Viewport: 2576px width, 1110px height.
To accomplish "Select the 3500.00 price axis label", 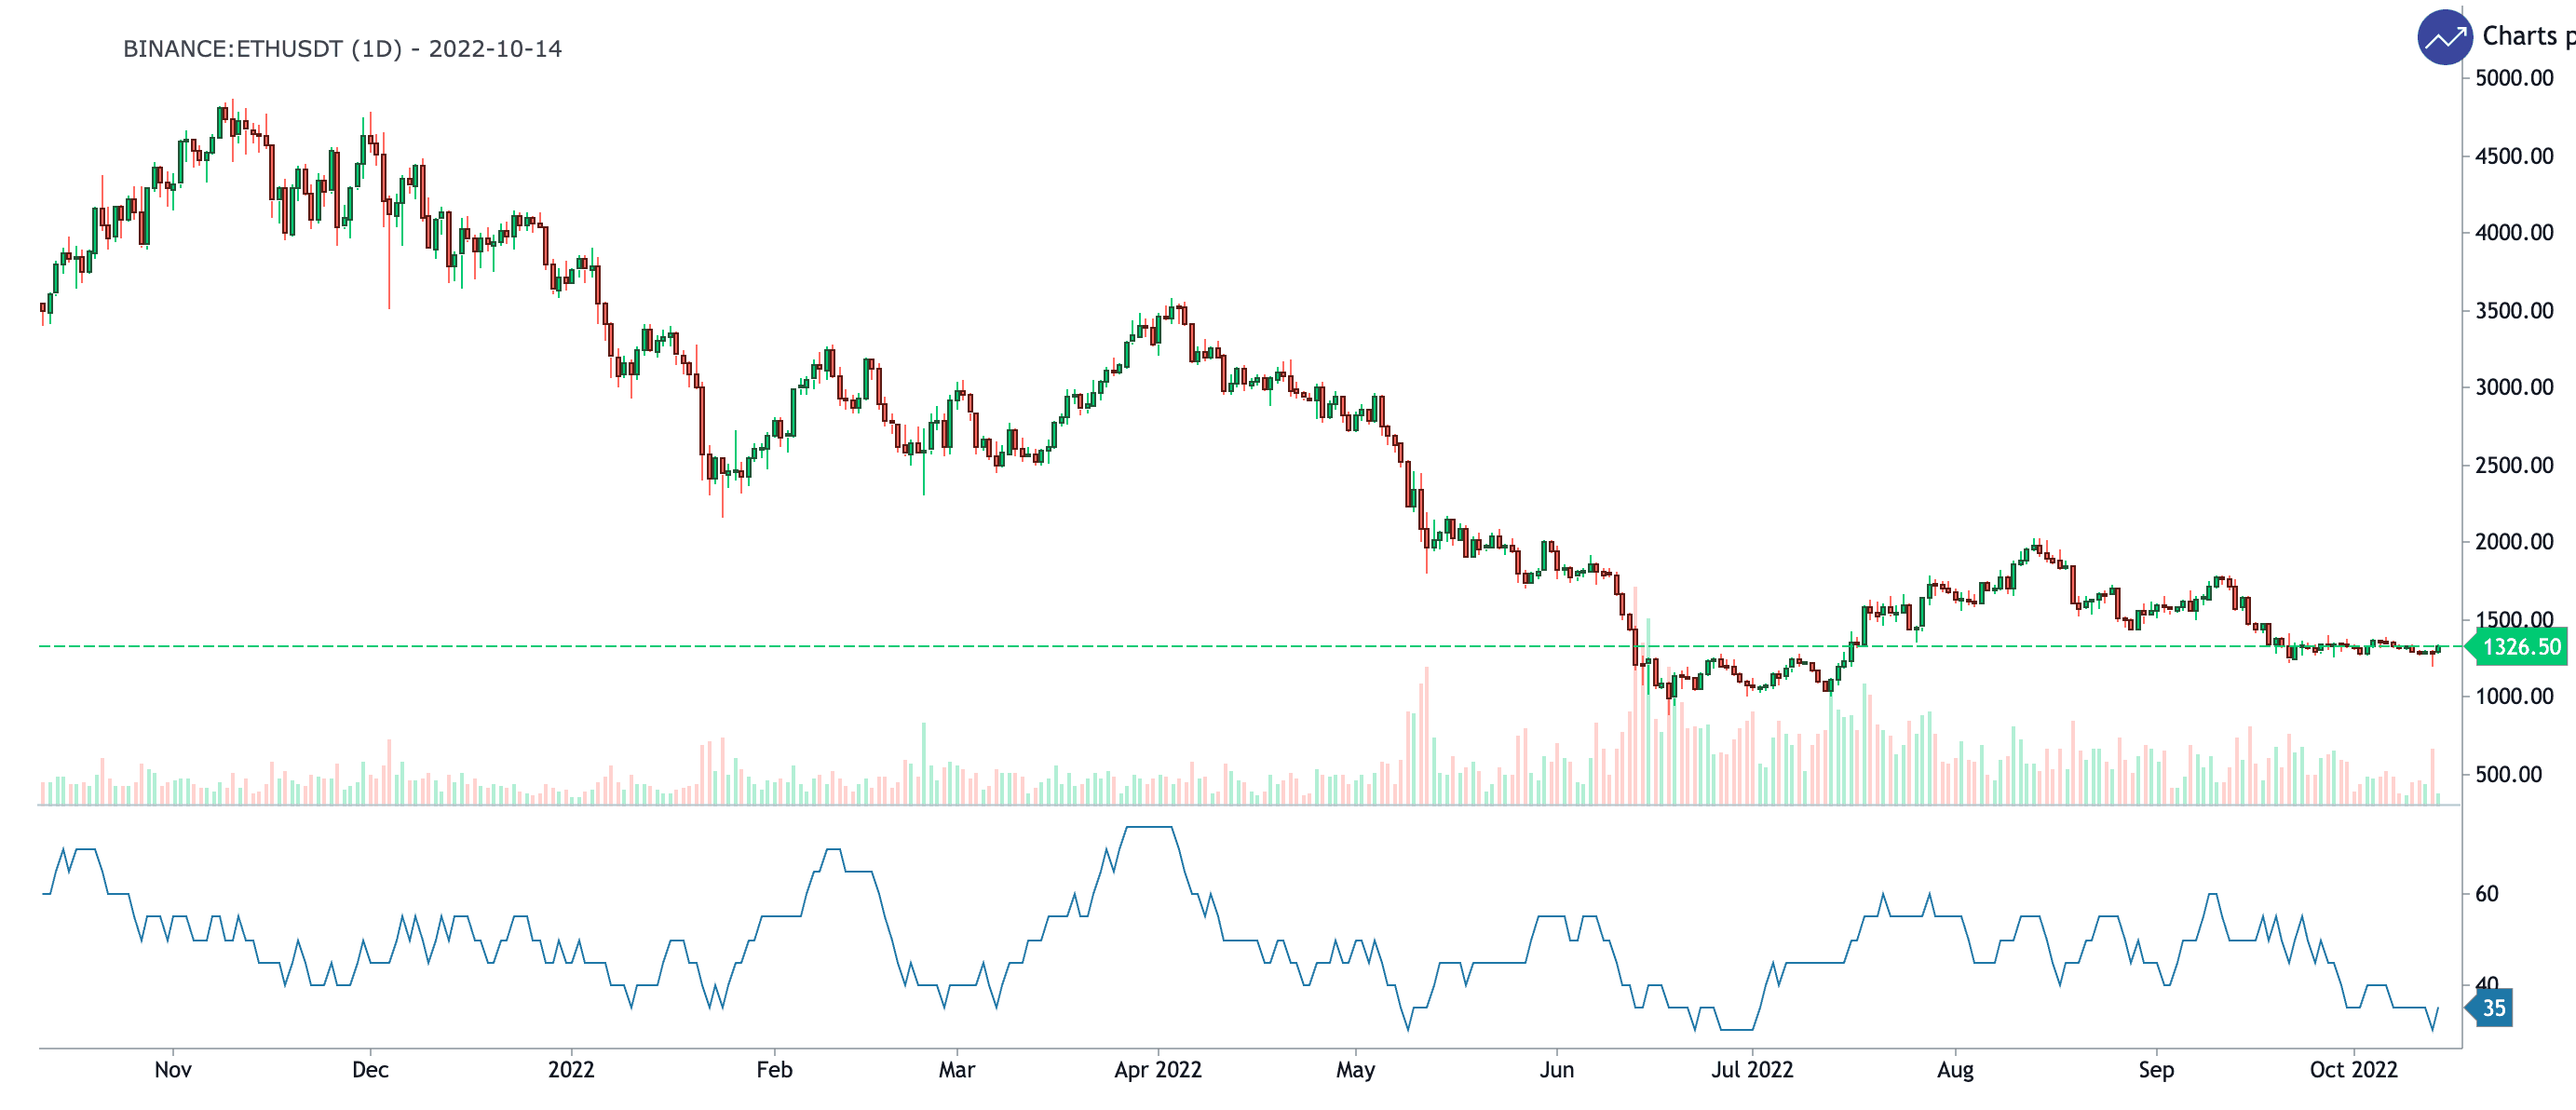I will [2513, 311].
